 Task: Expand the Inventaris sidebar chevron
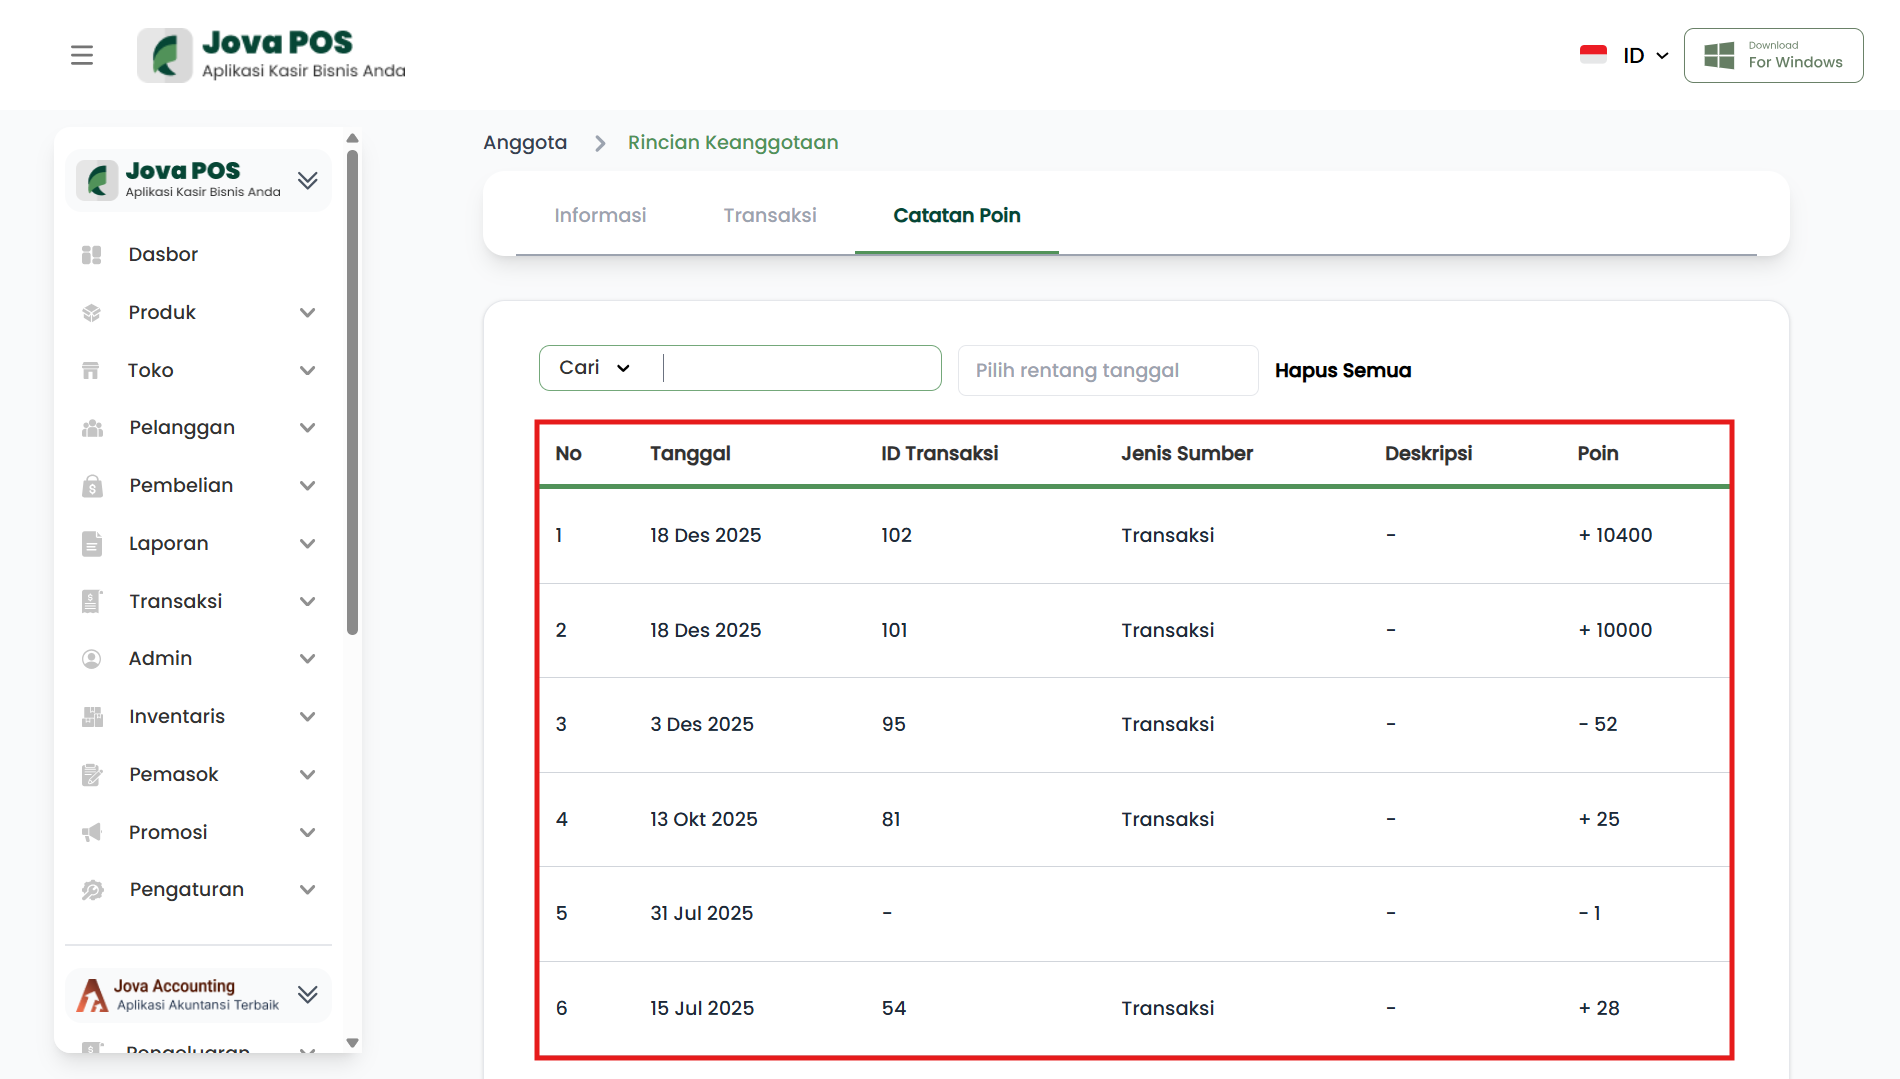pyautogui.click(x=307, y=717)
